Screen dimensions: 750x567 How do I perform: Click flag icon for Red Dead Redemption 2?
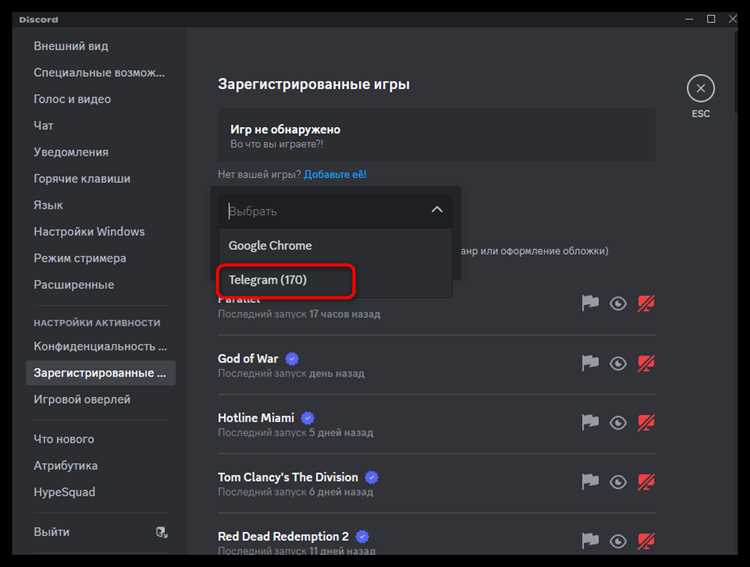click(x=590, y=541)
